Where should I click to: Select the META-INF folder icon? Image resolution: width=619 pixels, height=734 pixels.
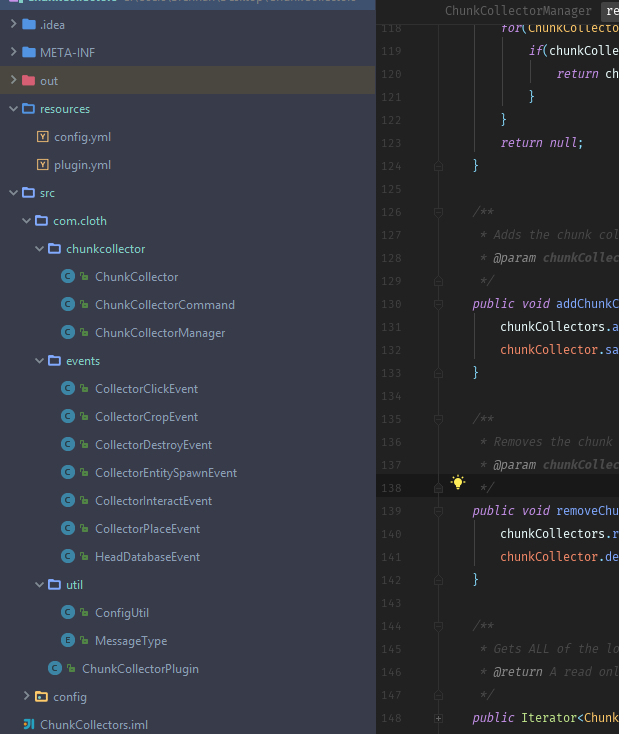pyautogui.click(x=29, y=52)
